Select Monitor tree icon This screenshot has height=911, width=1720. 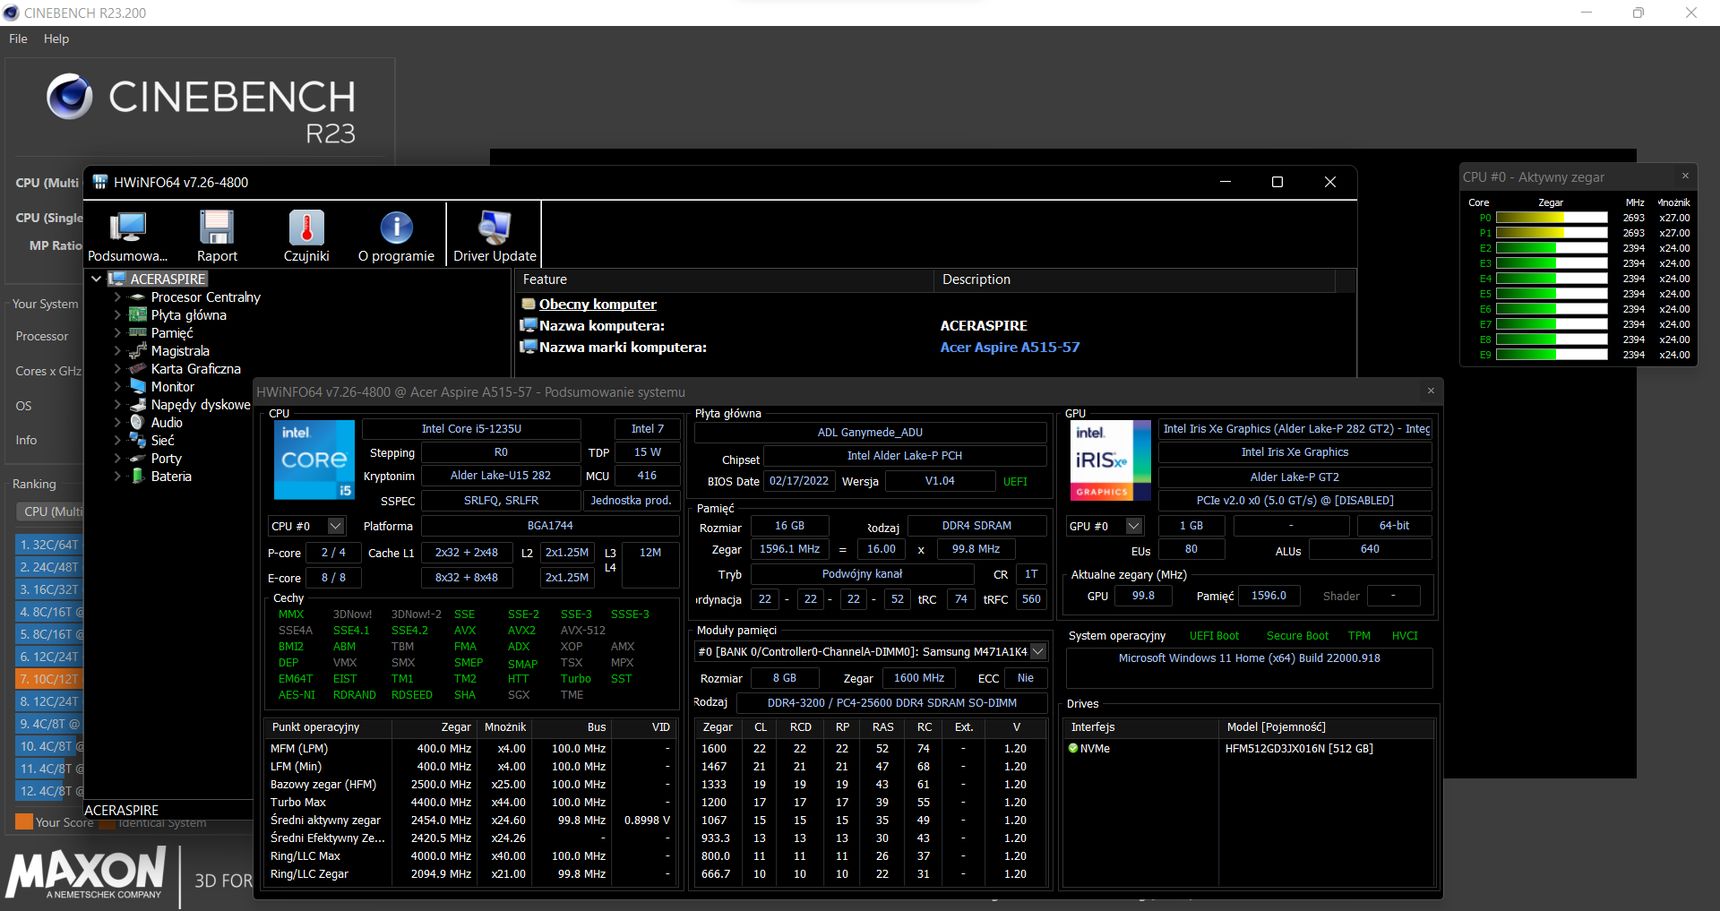tap(138, 387)
